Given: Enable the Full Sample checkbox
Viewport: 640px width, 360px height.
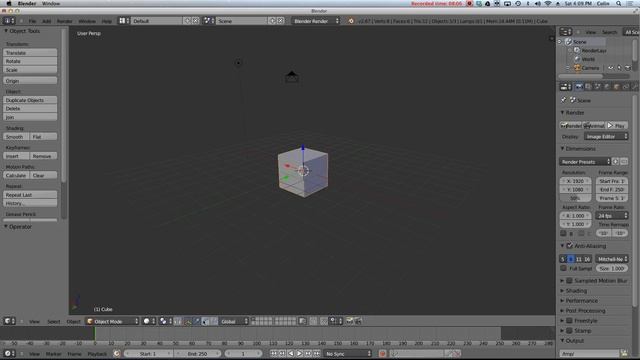Looking at the screenshot, I should coord(564,268).
